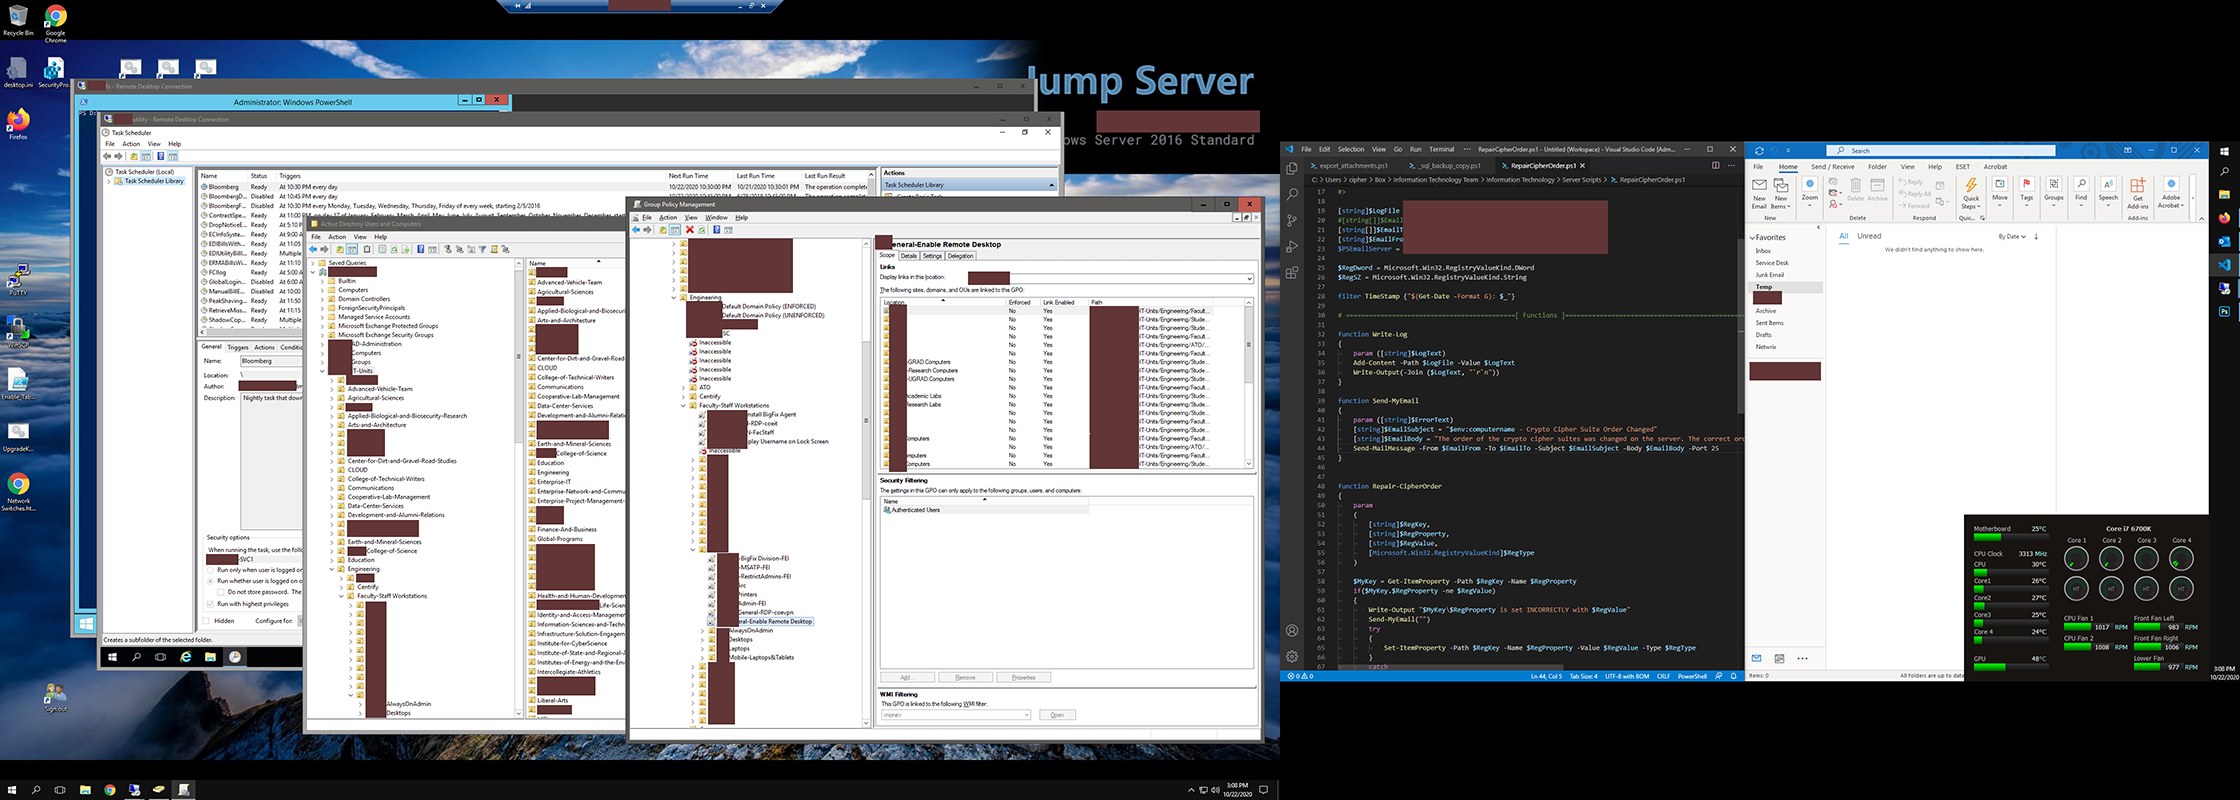
Task: Open the Manage gear in VS Code
Action: 1292,657
